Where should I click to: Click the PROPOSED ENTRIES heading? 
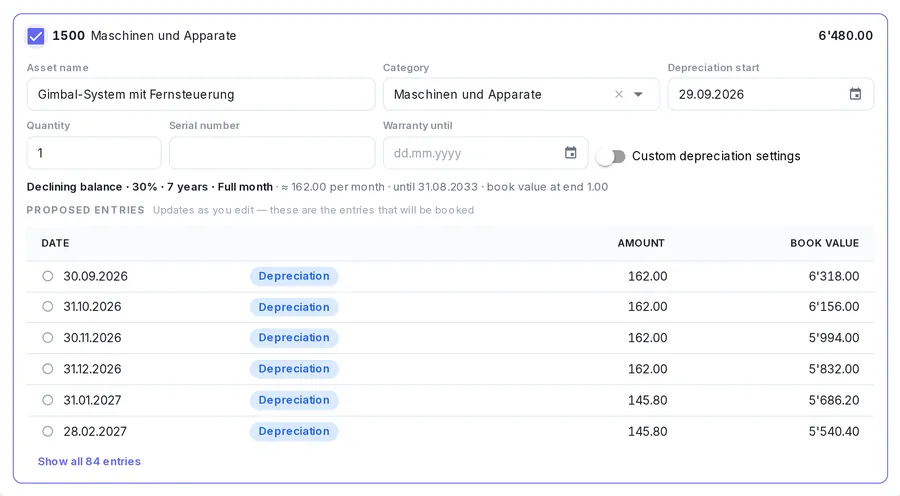click(x=86, y=210)
